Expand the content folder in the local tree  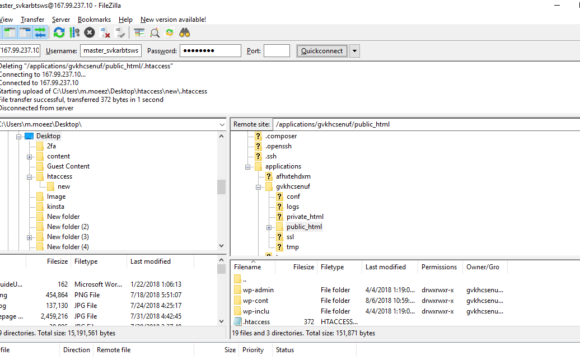29,157
